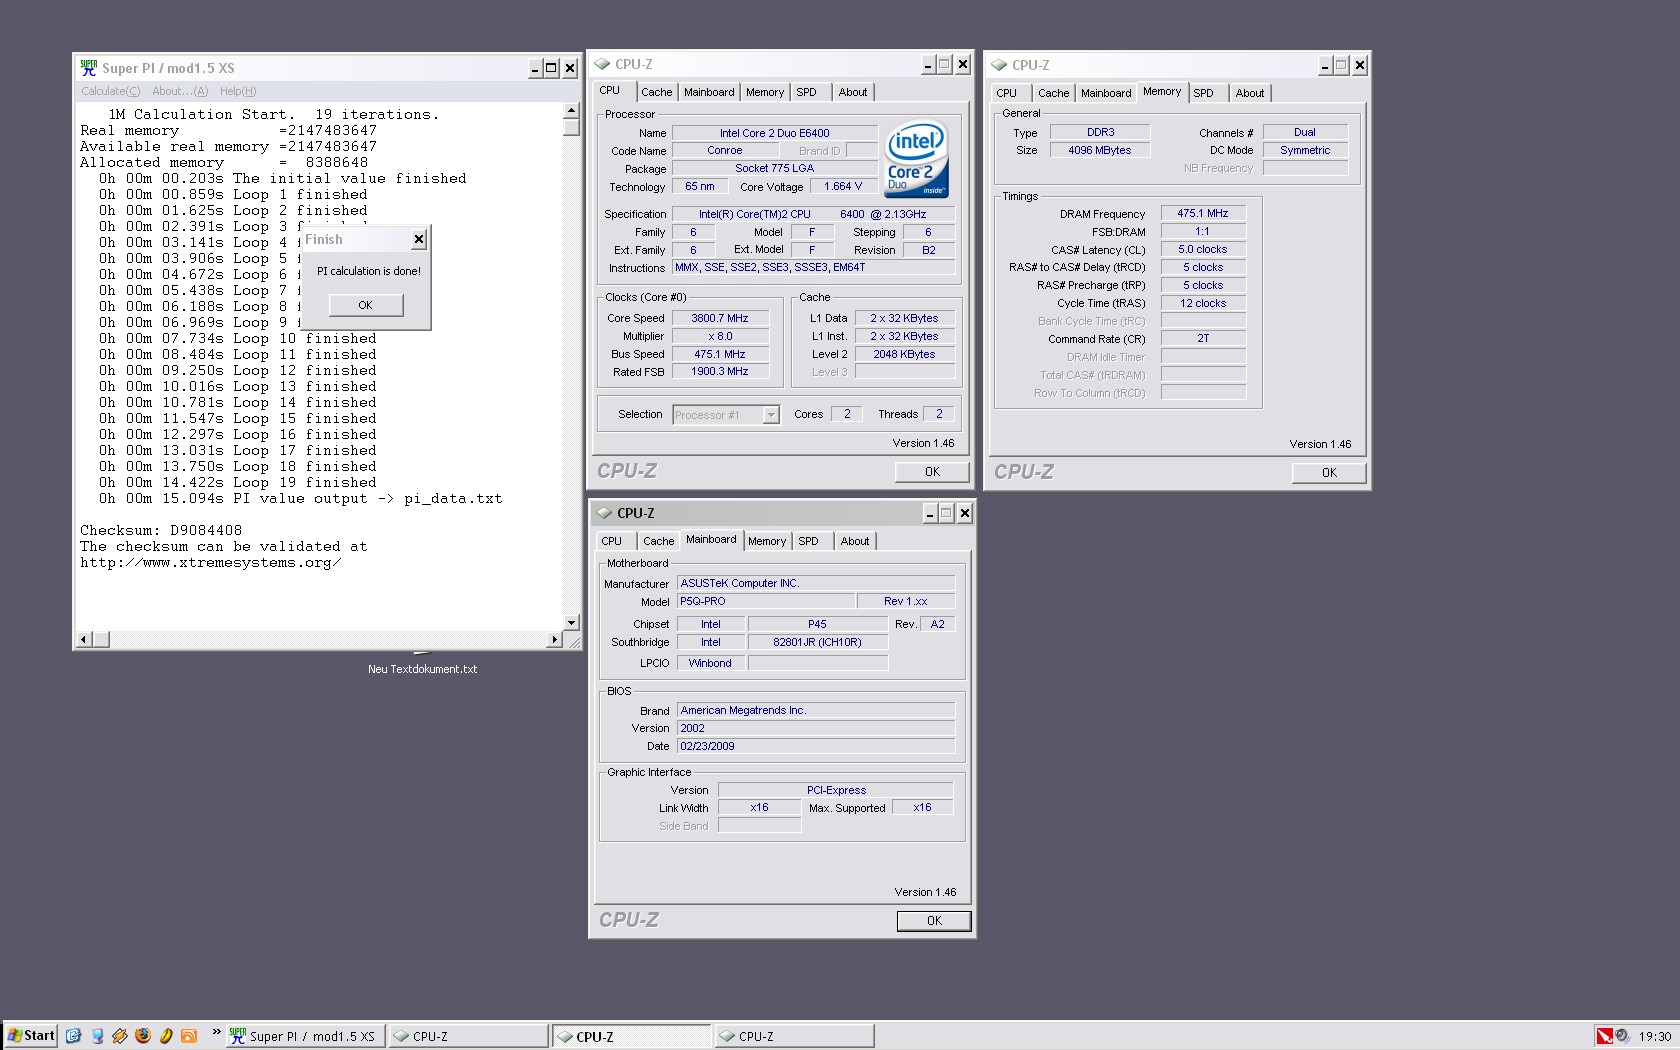Expand the Processor #1 selection dropdown

point(771,415)
